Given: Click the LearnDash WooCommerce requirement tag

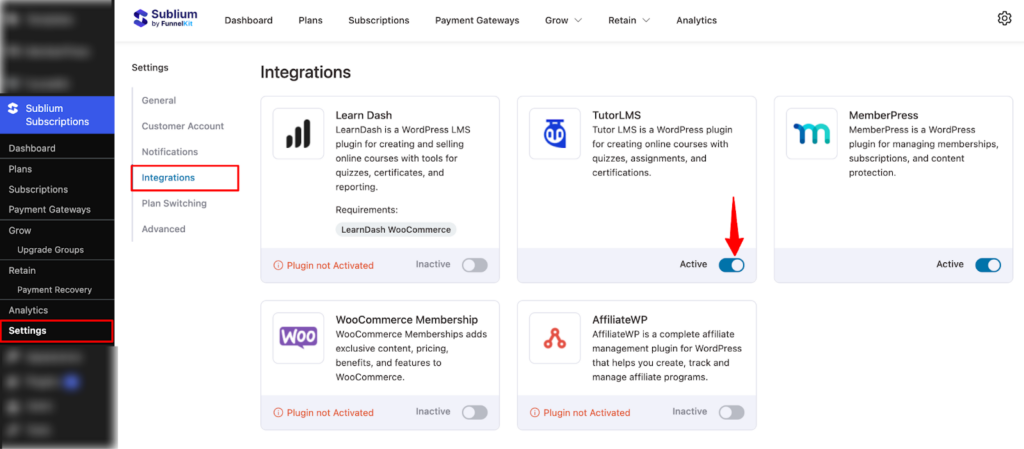Looking at the screenshot, I should (396, 229).
